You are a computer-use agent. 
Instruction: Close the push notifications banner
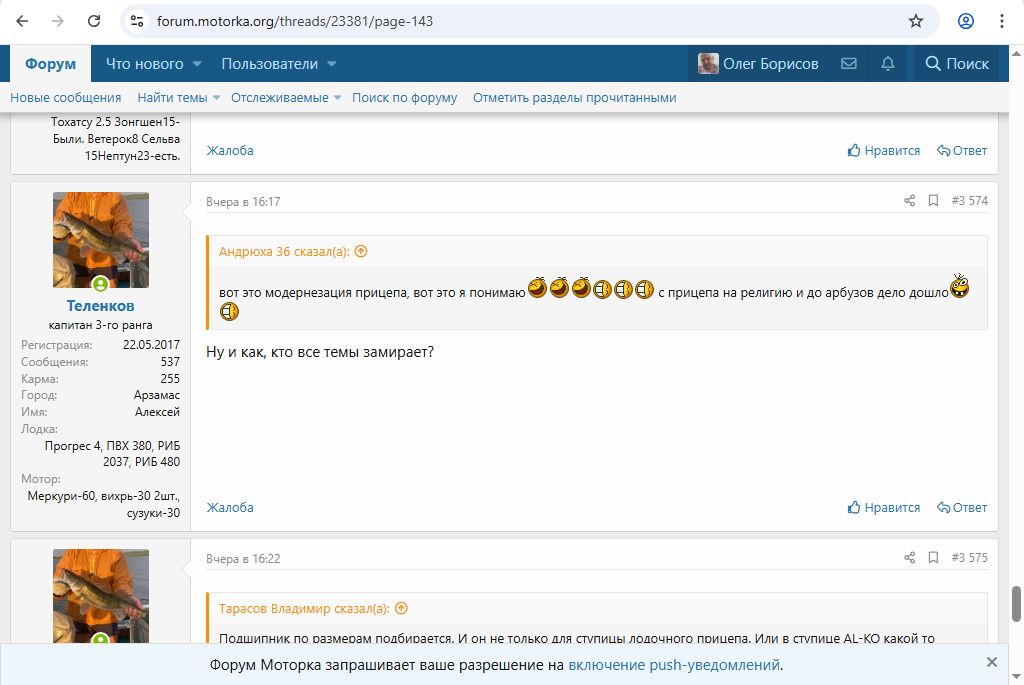tap(991, 662)
